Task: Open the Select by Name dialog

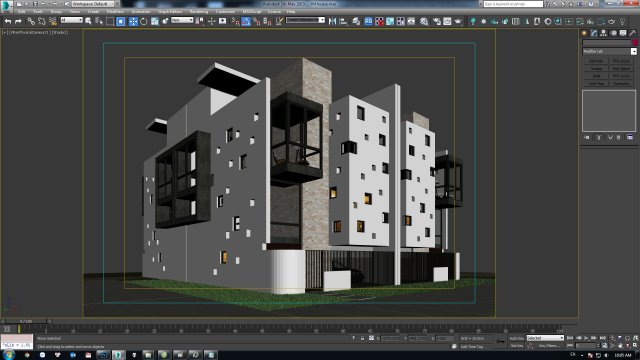Action: (x=99, y=21)
